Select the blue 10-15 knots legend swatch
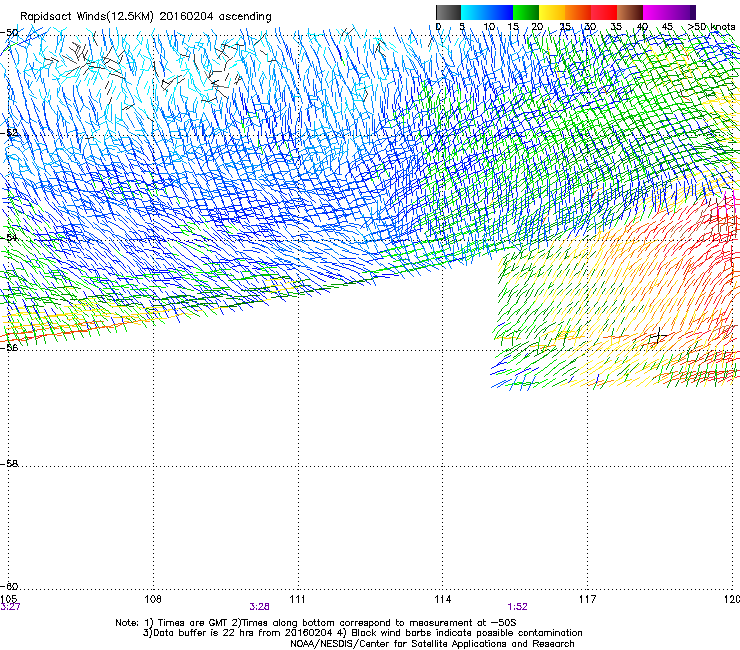Viewport: 740px width, 650px height. 500,12
